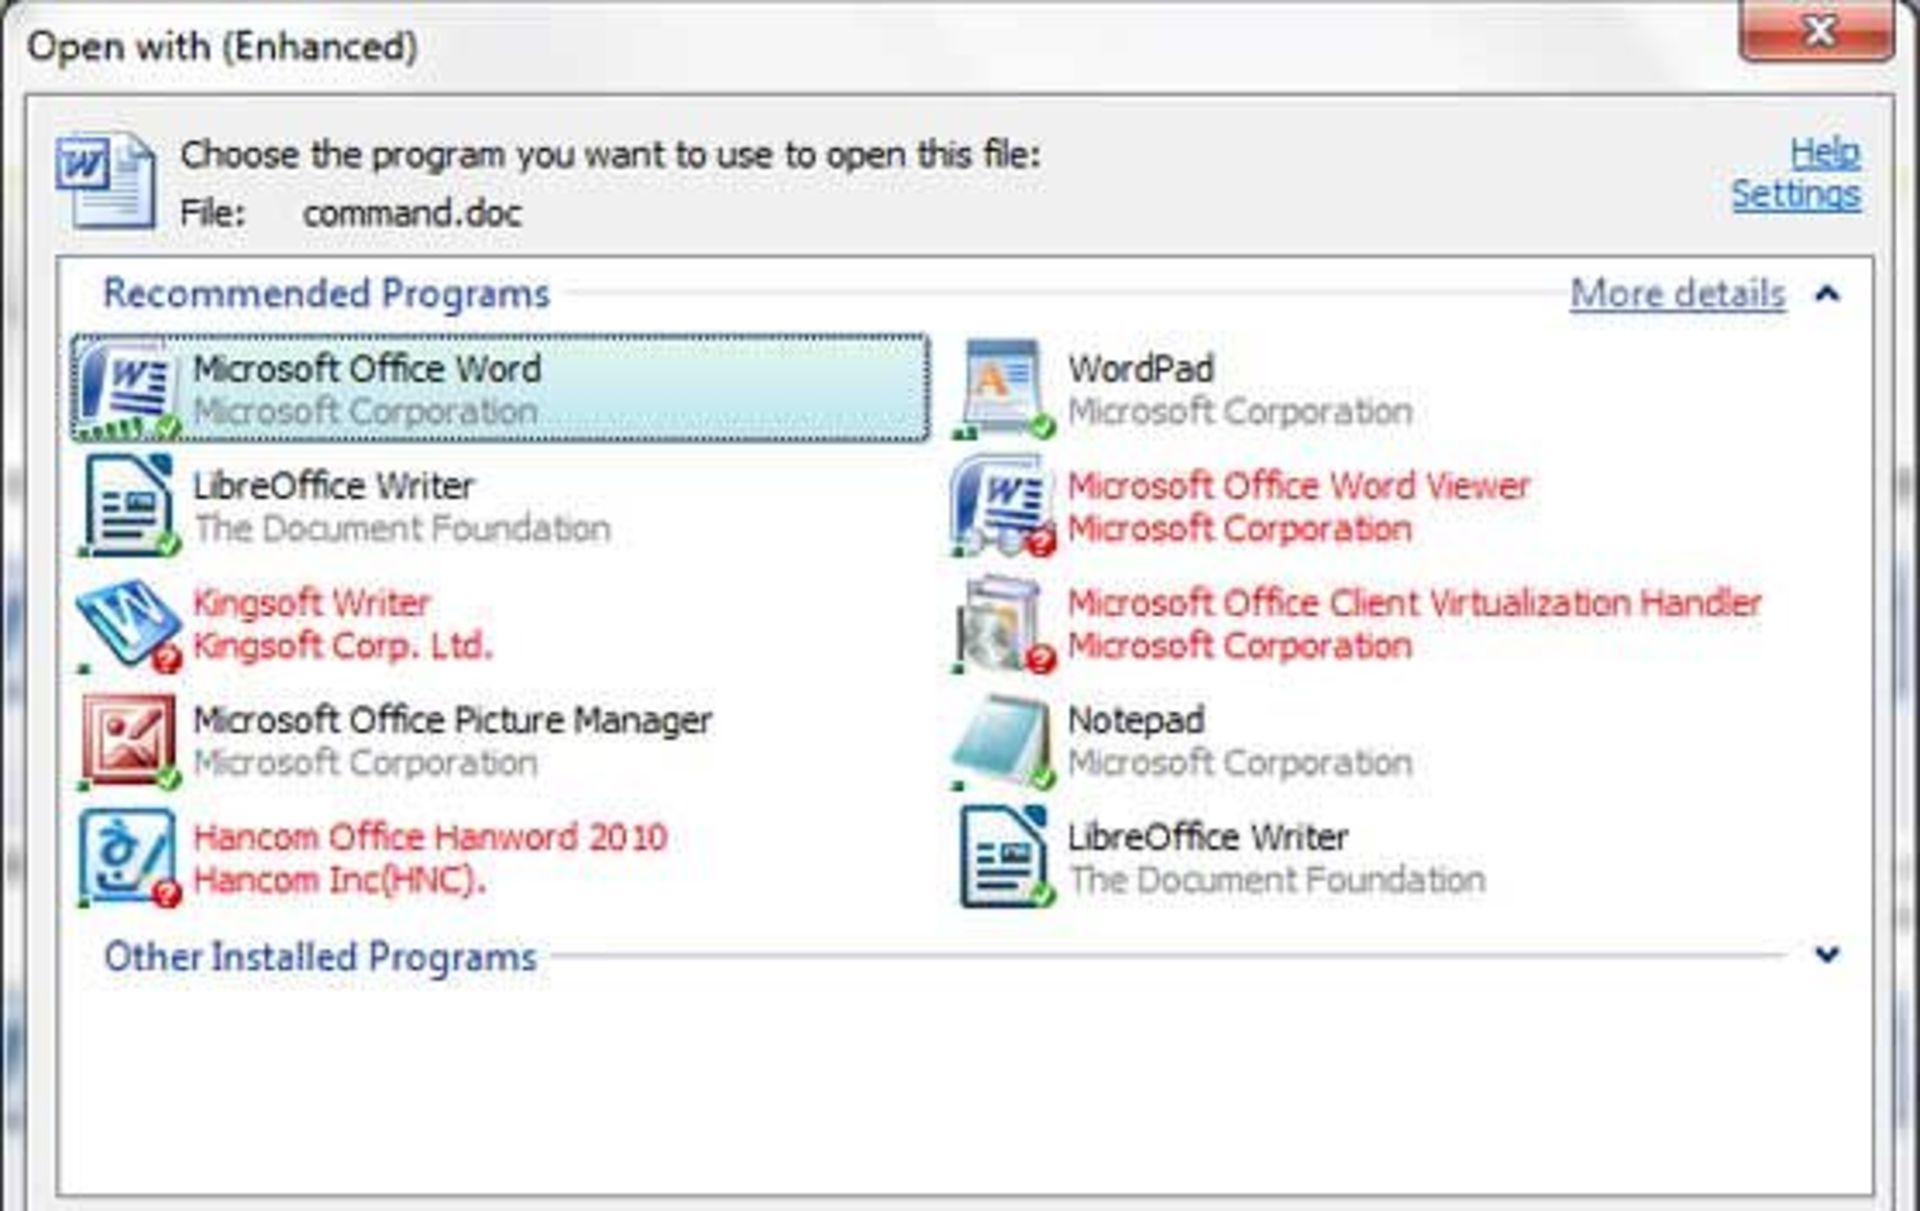Screen dimensions: 1920x1211
Task: Click Kingsoft Corp. Ltd. publisher text
Action: tap(343, 646)
